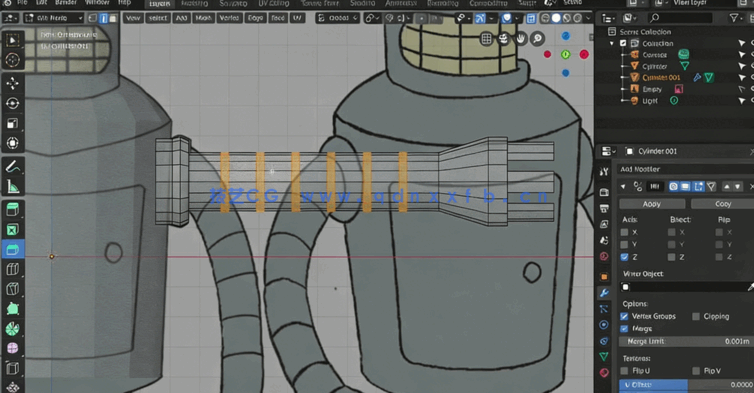The image size is (754, 393).
Task: Open the Modifier properties wrench tab
Action: [604, 293]
